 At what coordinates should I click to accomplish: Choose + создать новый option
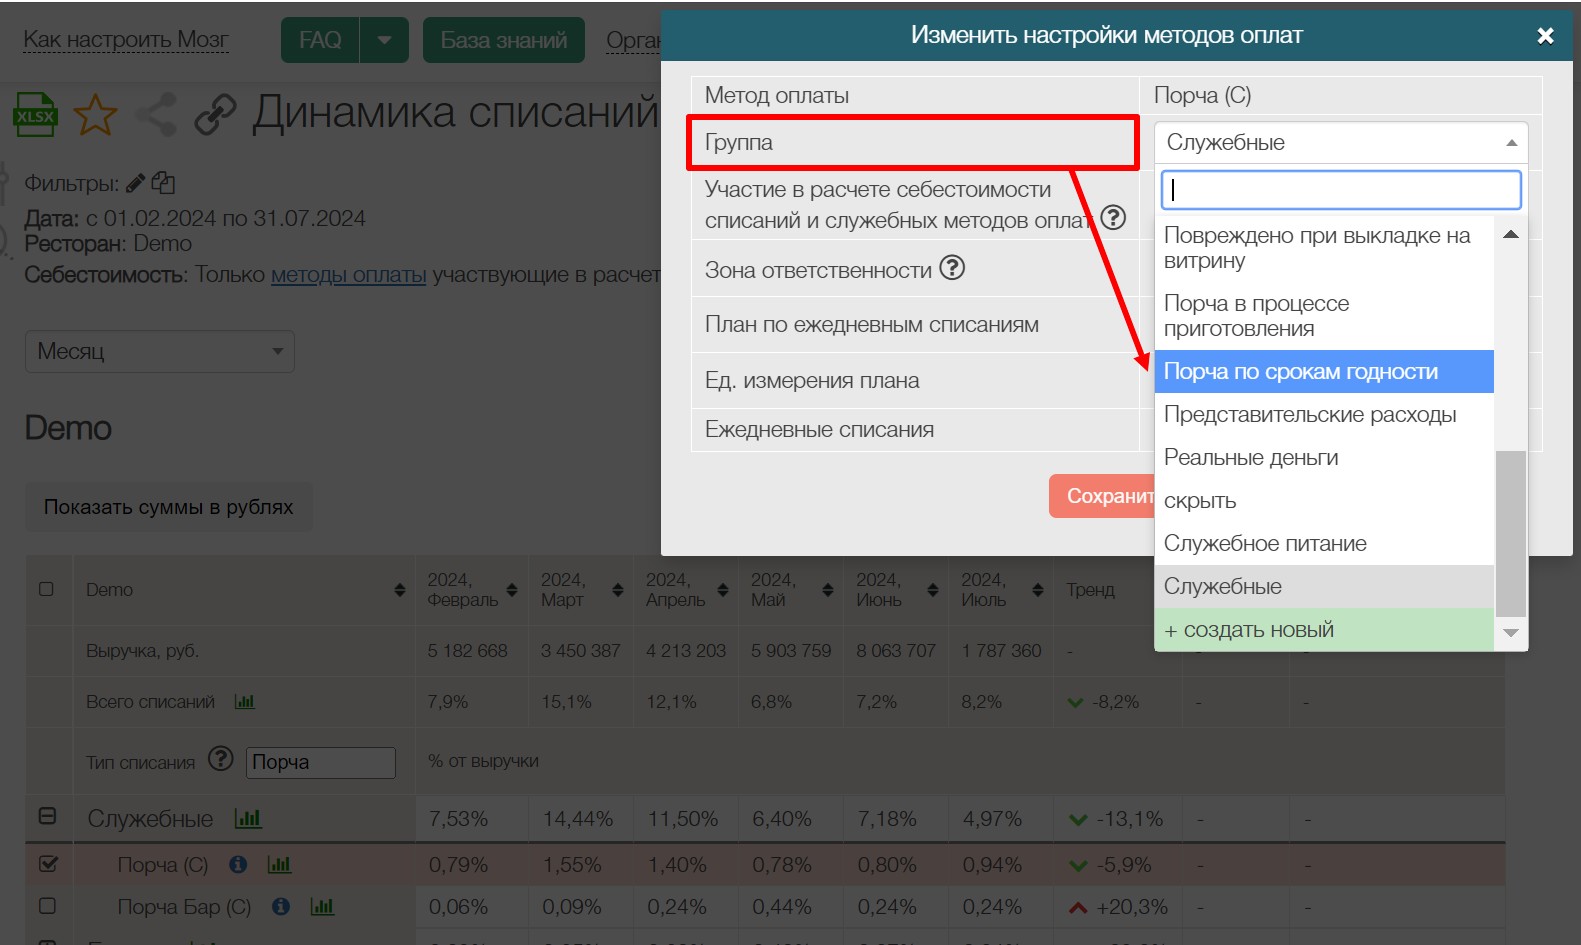coord(1323,630)
